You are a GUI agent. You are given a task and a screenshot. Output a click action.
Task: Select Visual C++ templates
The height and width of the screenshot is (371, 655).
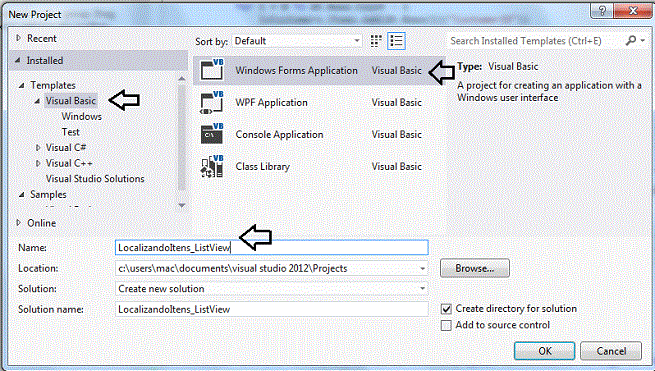[69, 163]
